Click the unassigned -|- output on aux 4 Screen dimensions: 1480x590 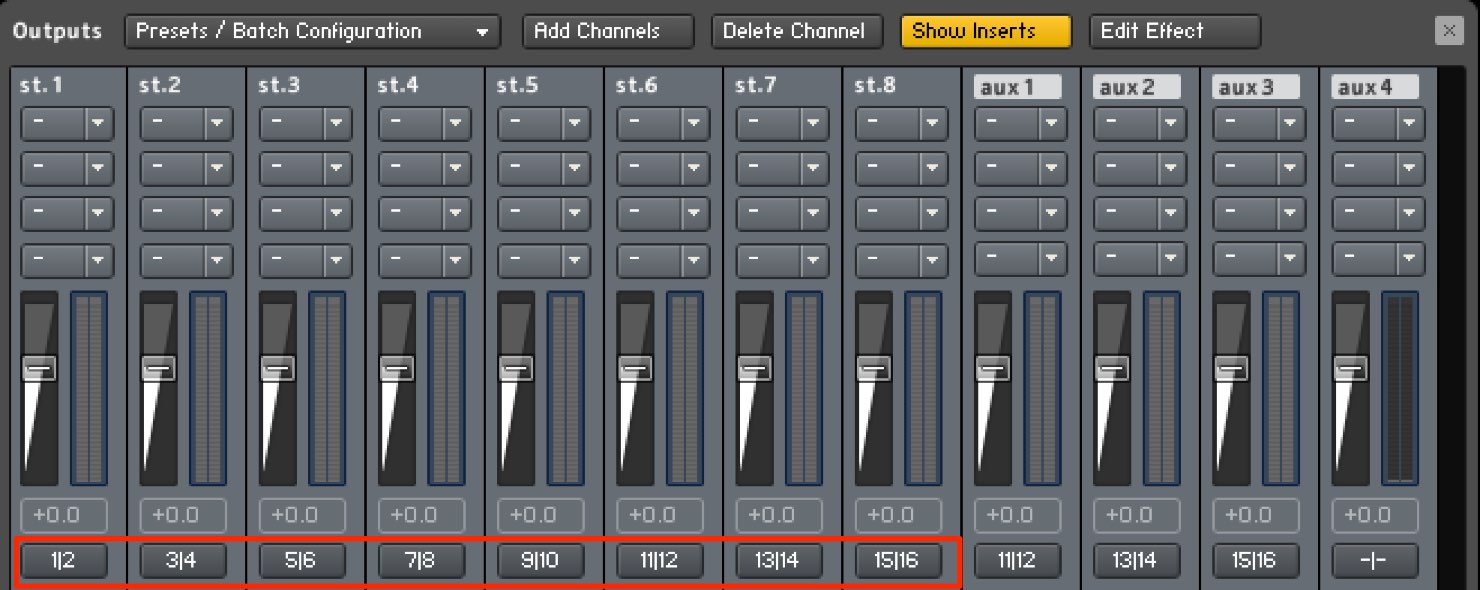(1376, 561)
